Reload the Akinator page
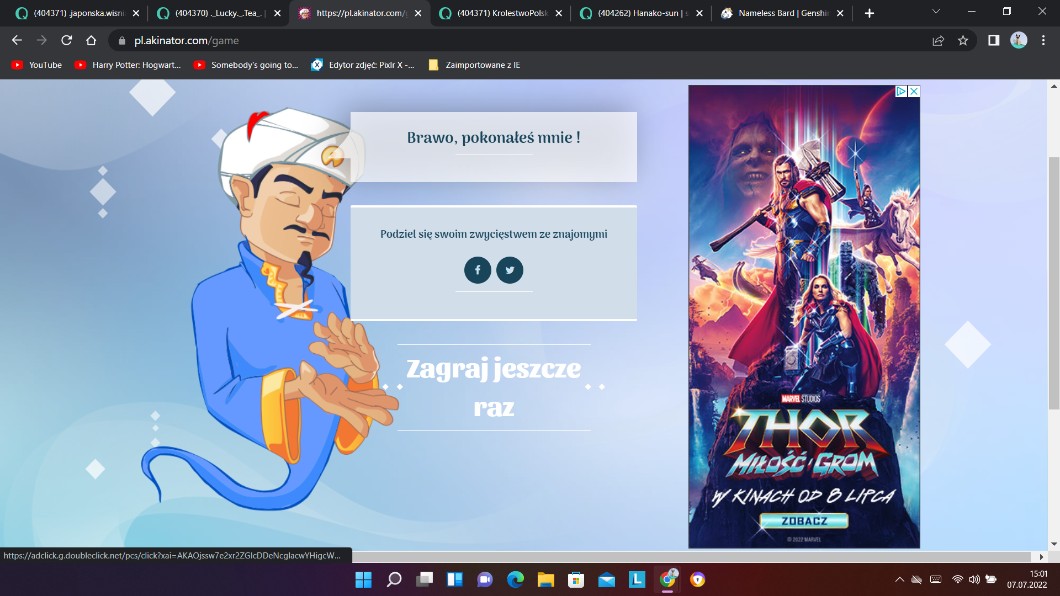 [x=66, y=40]
